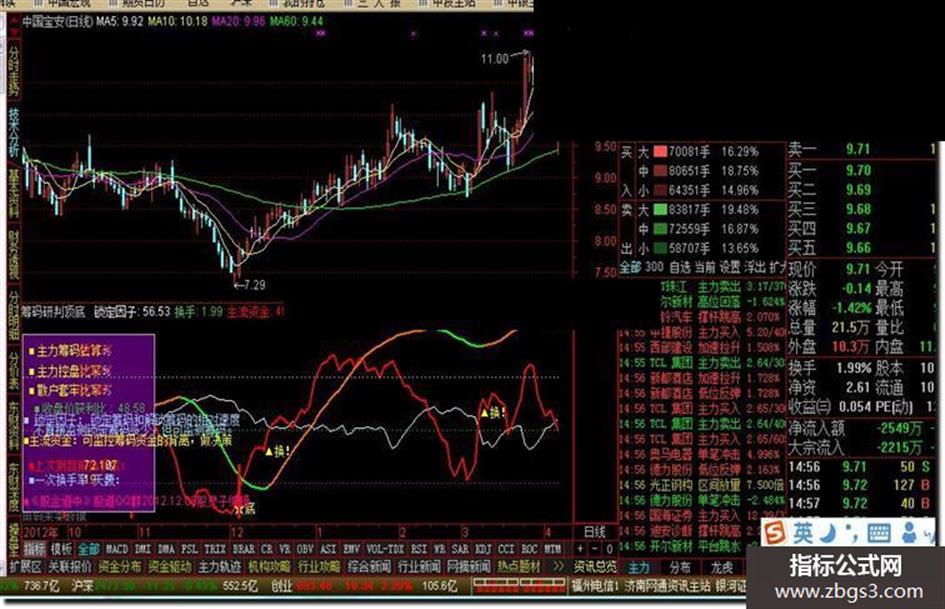
Task: Toggle Sogou 英 English input mode
Action: coord(803,533)
